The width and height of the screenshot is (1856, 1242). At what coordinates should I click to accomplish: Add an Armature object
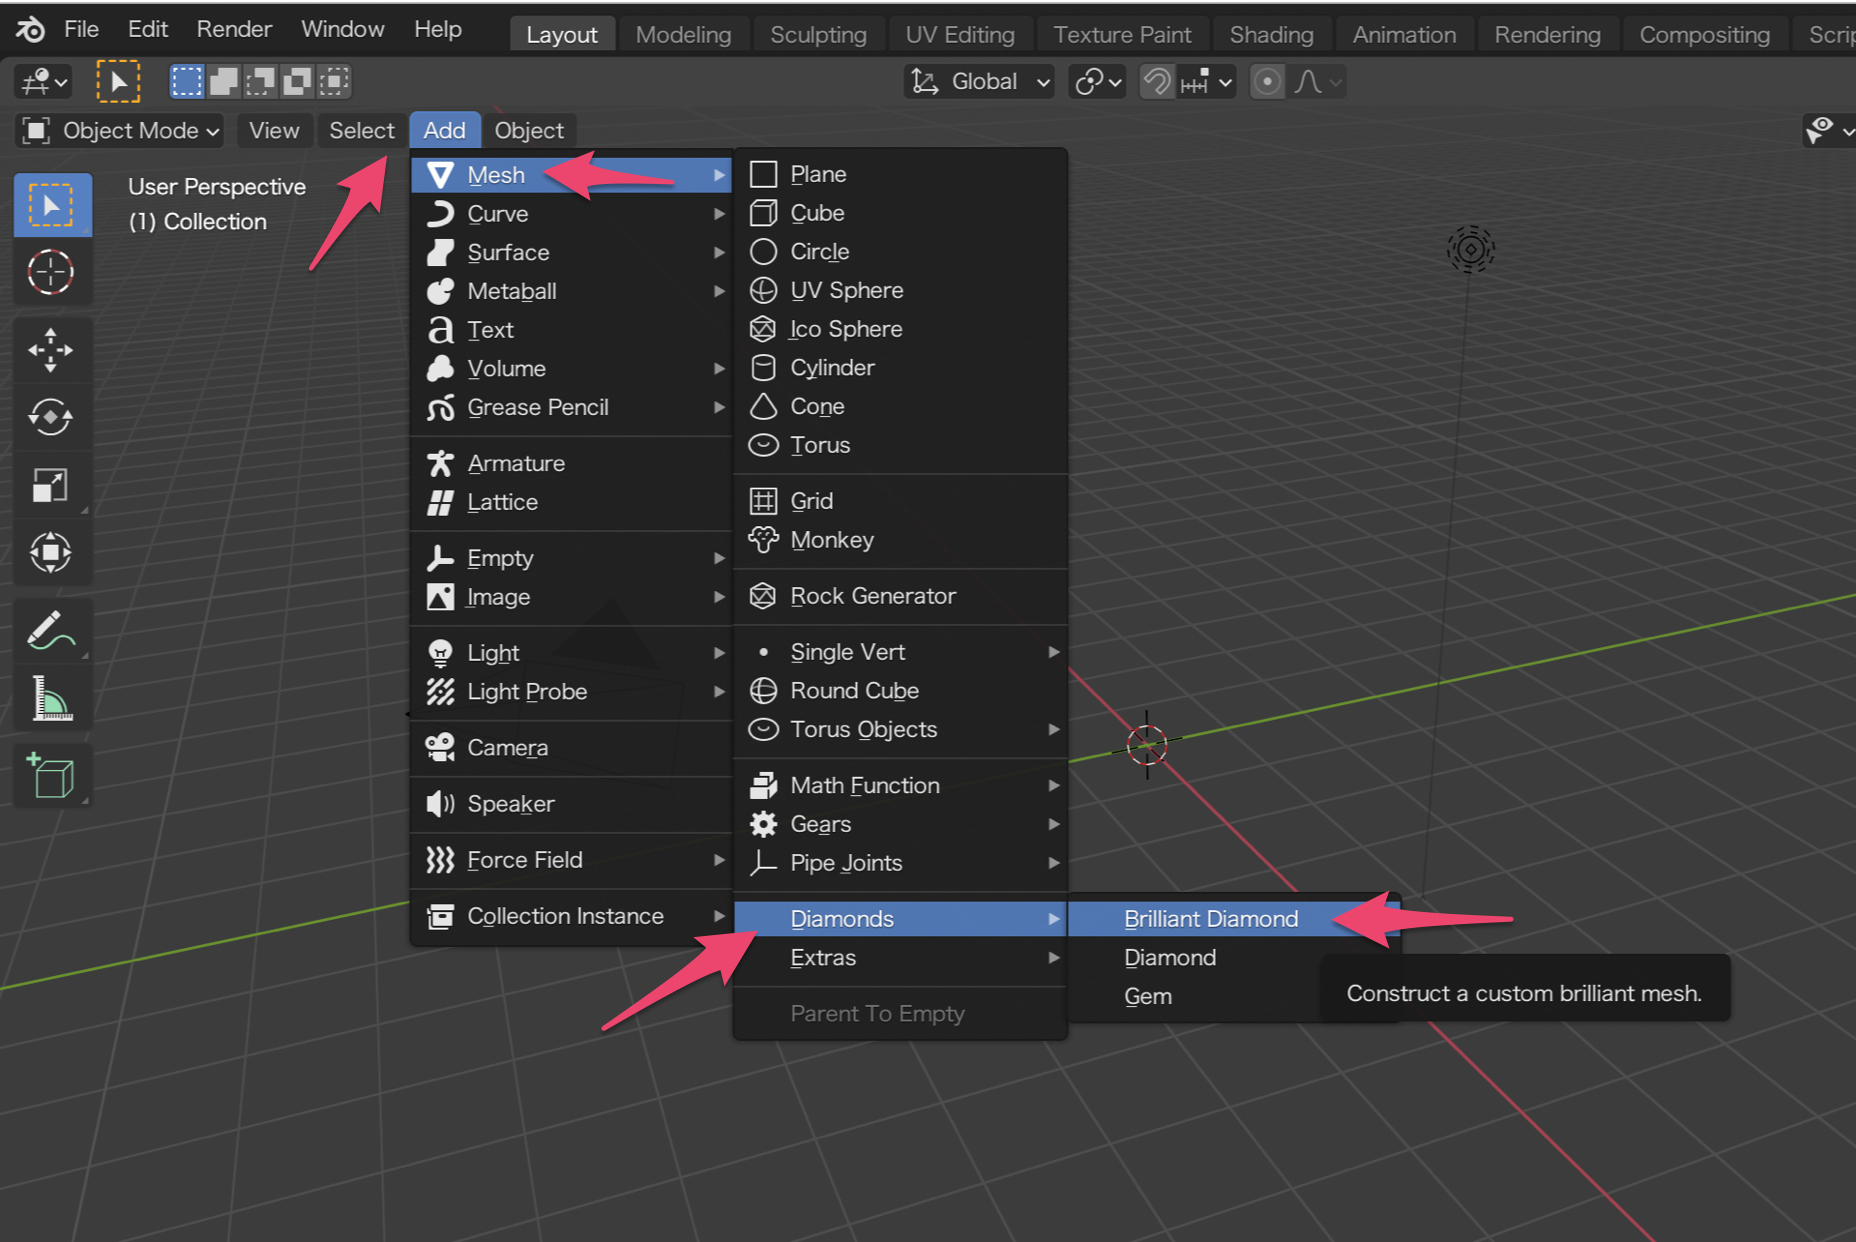point(571,463)
